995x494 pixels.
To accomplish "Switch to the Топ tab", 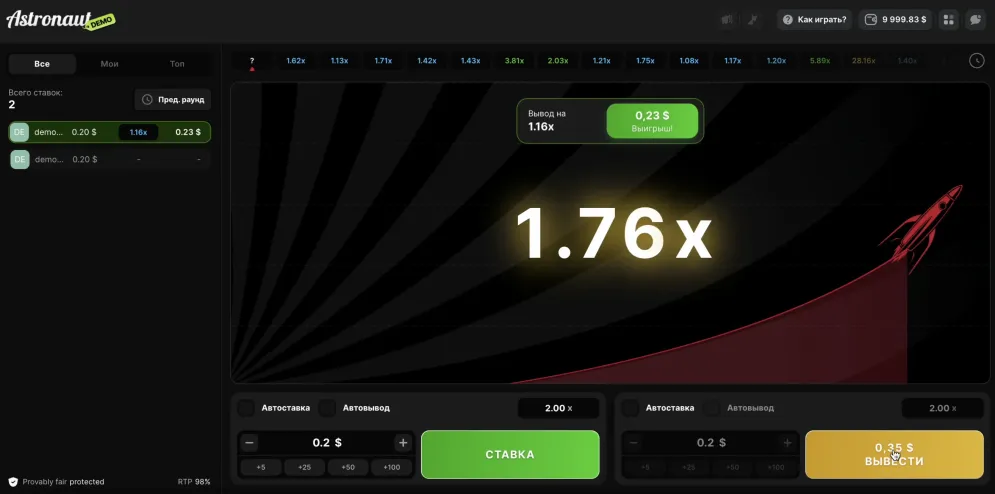I will click(177, 63).
